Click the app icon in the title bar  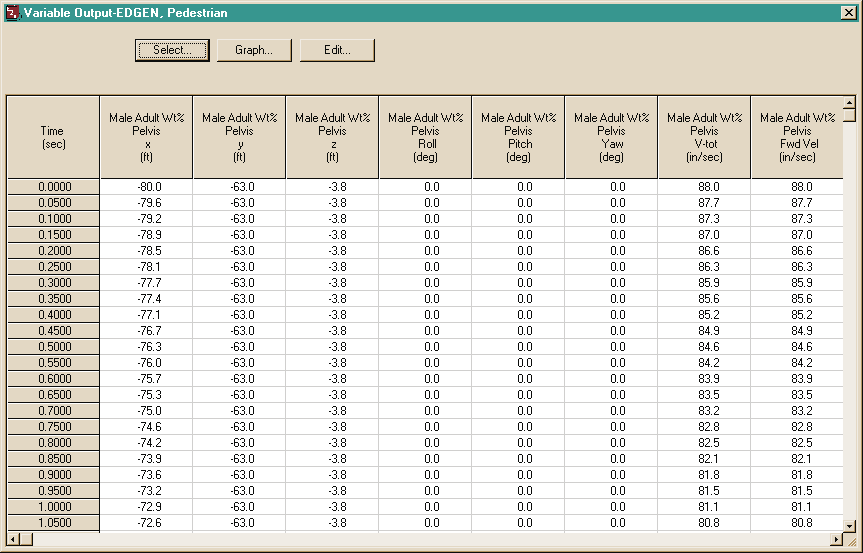click(x=12, y=12)
